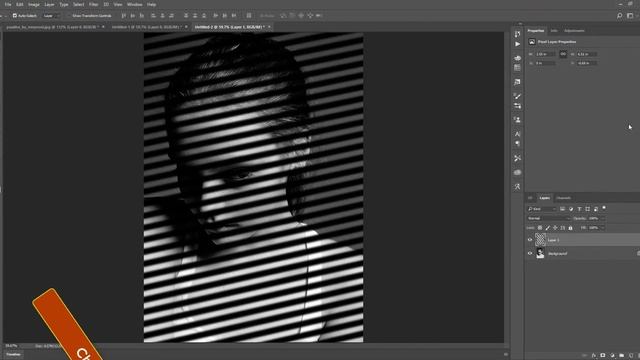Filter layers by adjustment layers
Screen dimensions: 640x360
571,209
